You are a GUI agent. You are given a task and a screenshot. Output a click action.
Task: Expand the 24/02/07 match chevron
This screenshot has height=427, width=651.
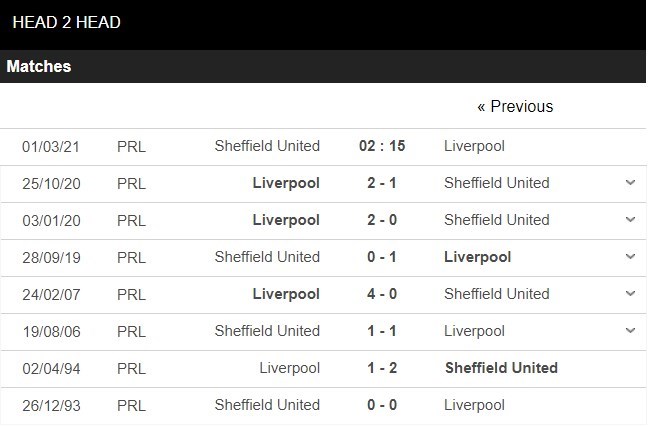click(x=630, y=294)
